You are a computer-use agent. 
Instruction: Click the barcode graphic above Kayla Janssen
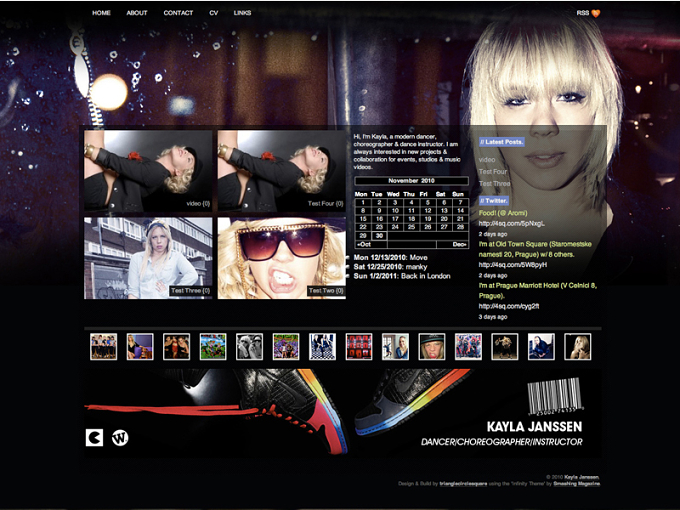click(x=555, y=396)
